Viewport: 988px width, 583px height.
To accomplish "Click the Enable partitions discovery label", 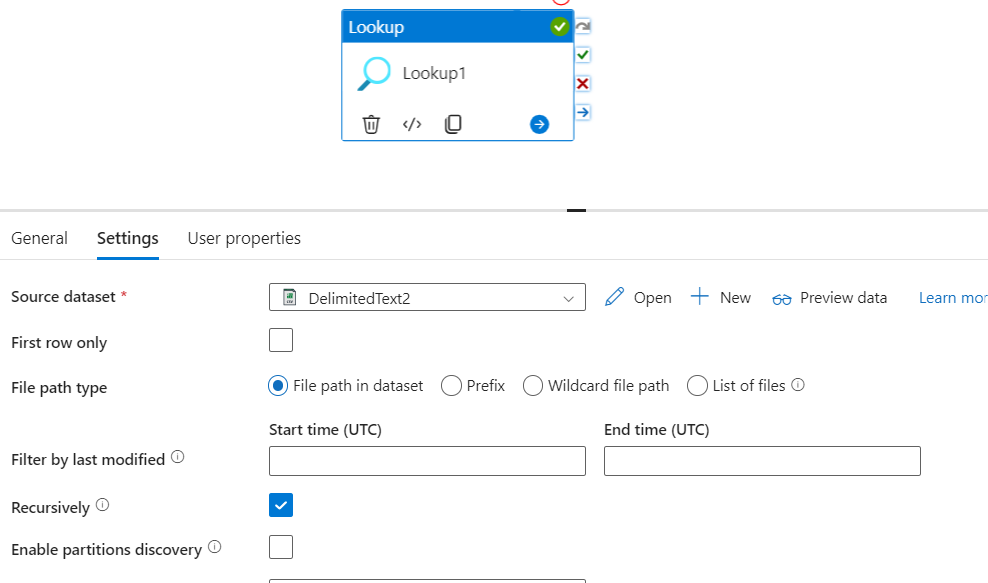I will coord(106,550).
